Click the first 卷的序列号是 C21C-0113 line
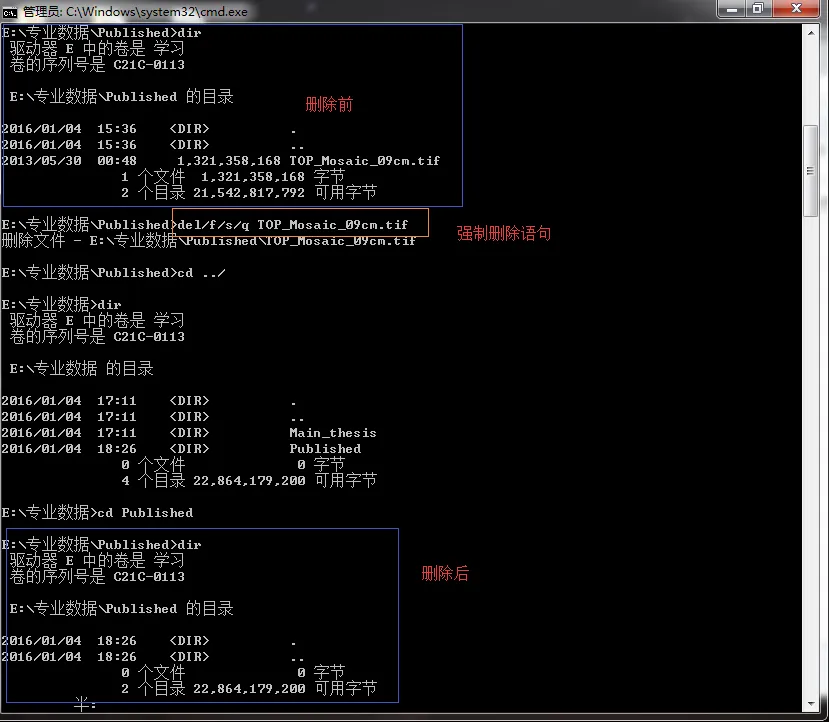 point(97,65)
